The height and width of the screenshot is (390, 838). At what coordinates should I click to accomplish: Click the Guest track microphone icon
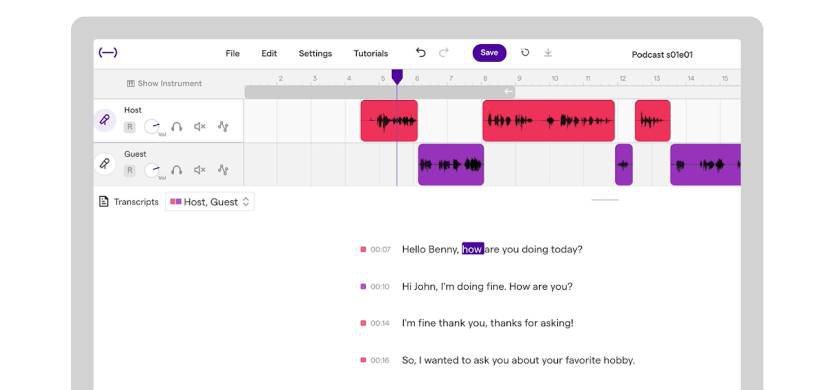coord(105,163)
